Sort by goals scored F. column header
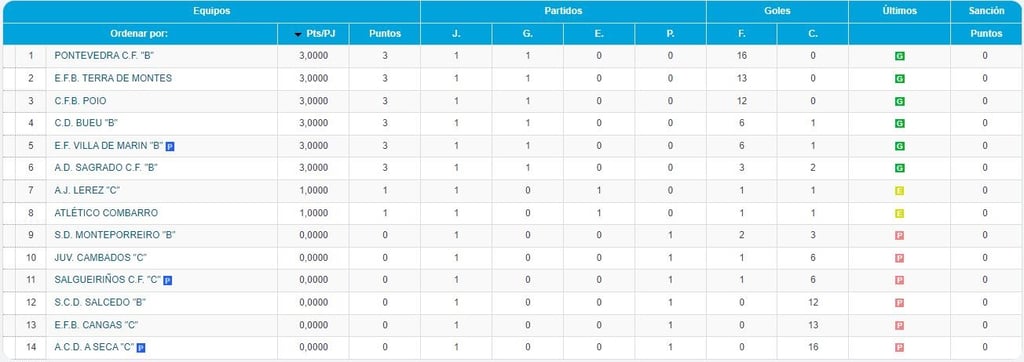The image size is (1024, 362). tap(741, 34)
